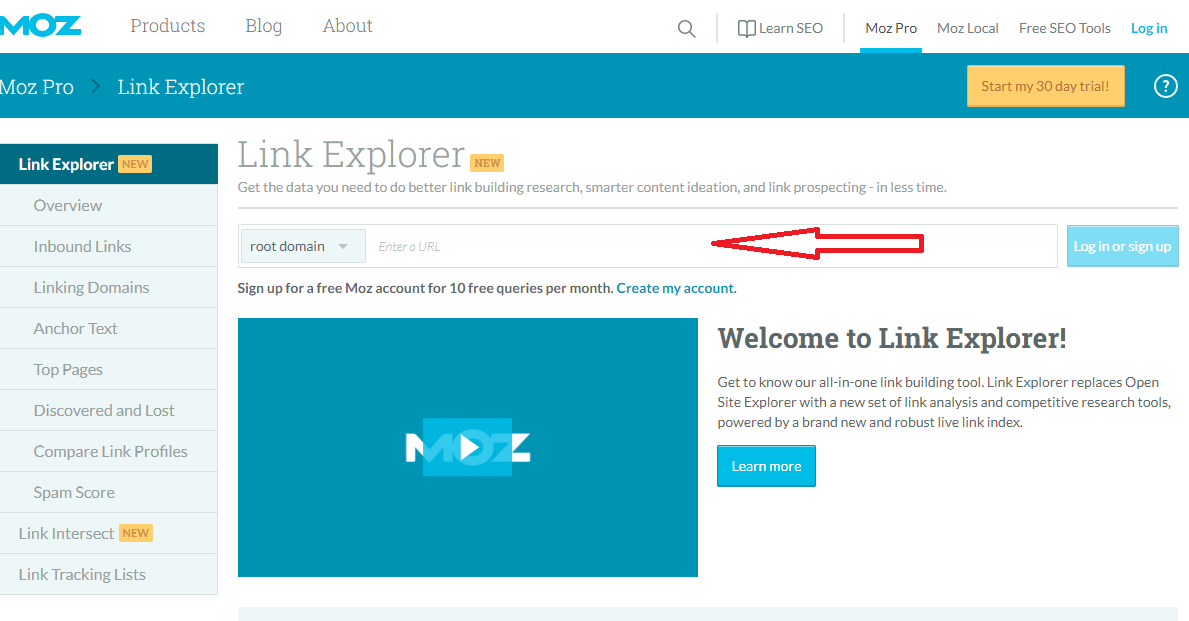1189x621 pixels.
Task: Open Compare Link Profiles section
Action: (x=108, y=451)
